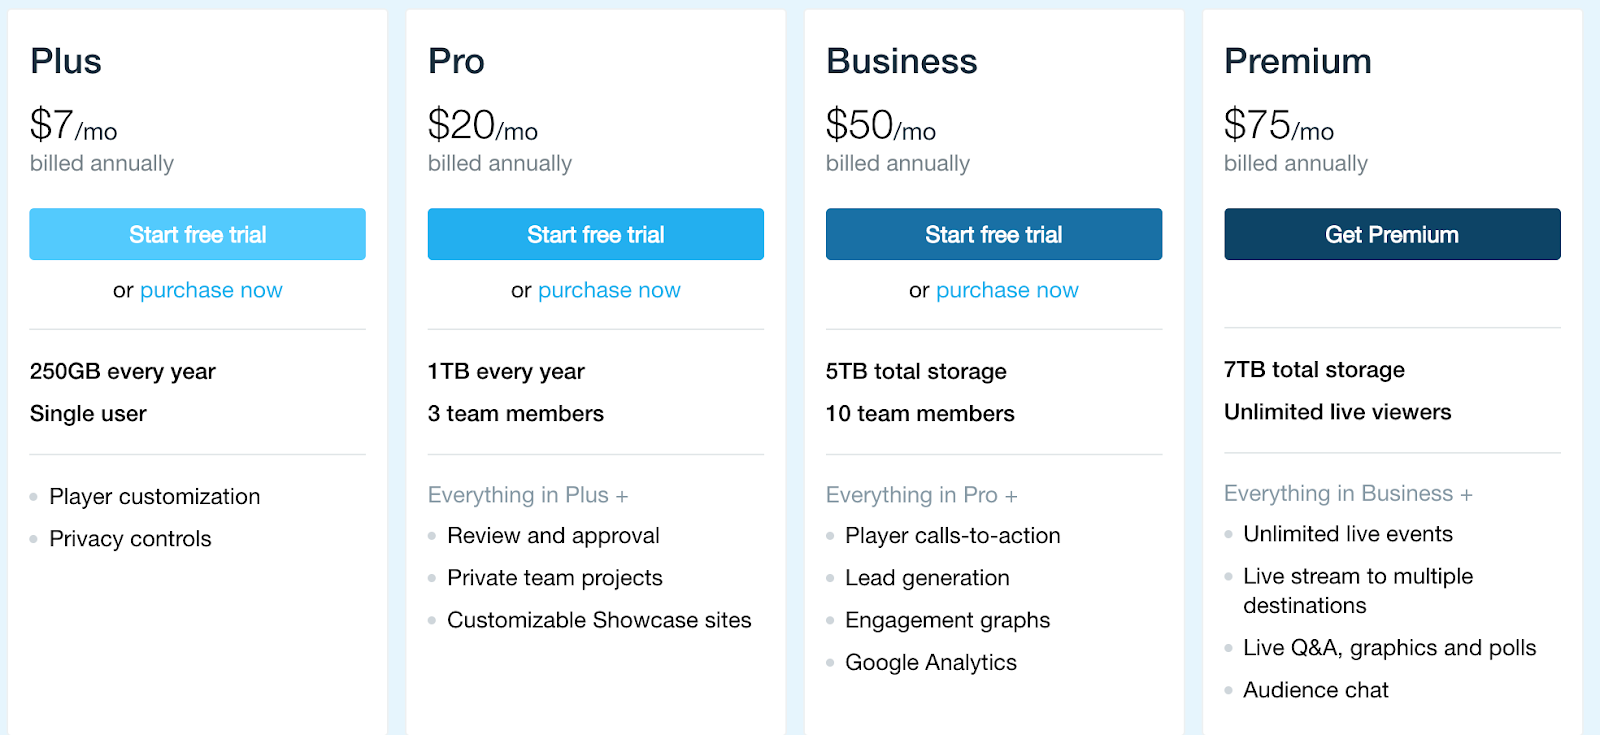Open purchase now link under Pro

609,290
